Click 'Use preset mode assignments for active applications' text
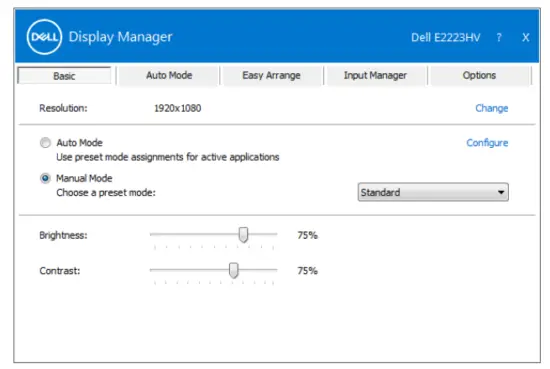 coord(168,157)
